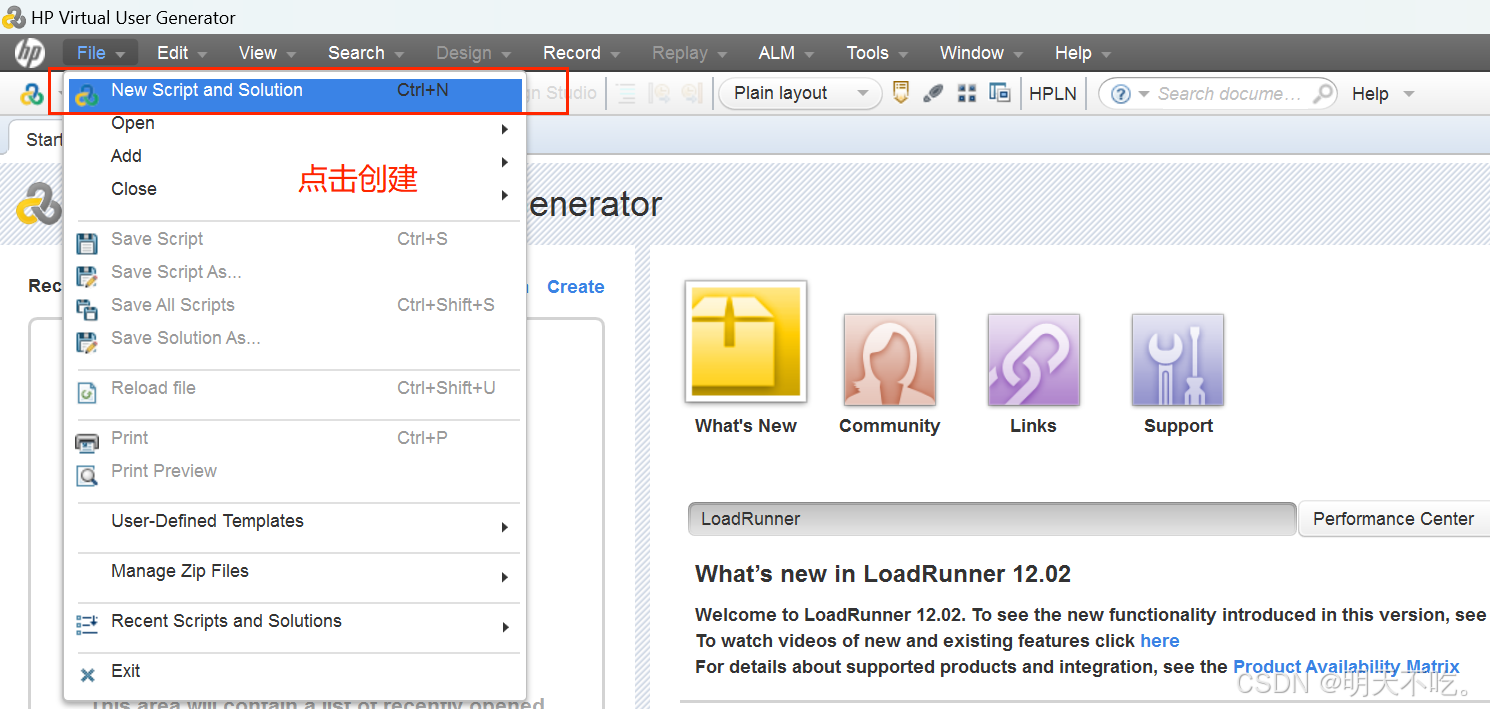The height and width of the screenshot is (709, 1490).
Task: Open the View menu
Action: point(267,53)
